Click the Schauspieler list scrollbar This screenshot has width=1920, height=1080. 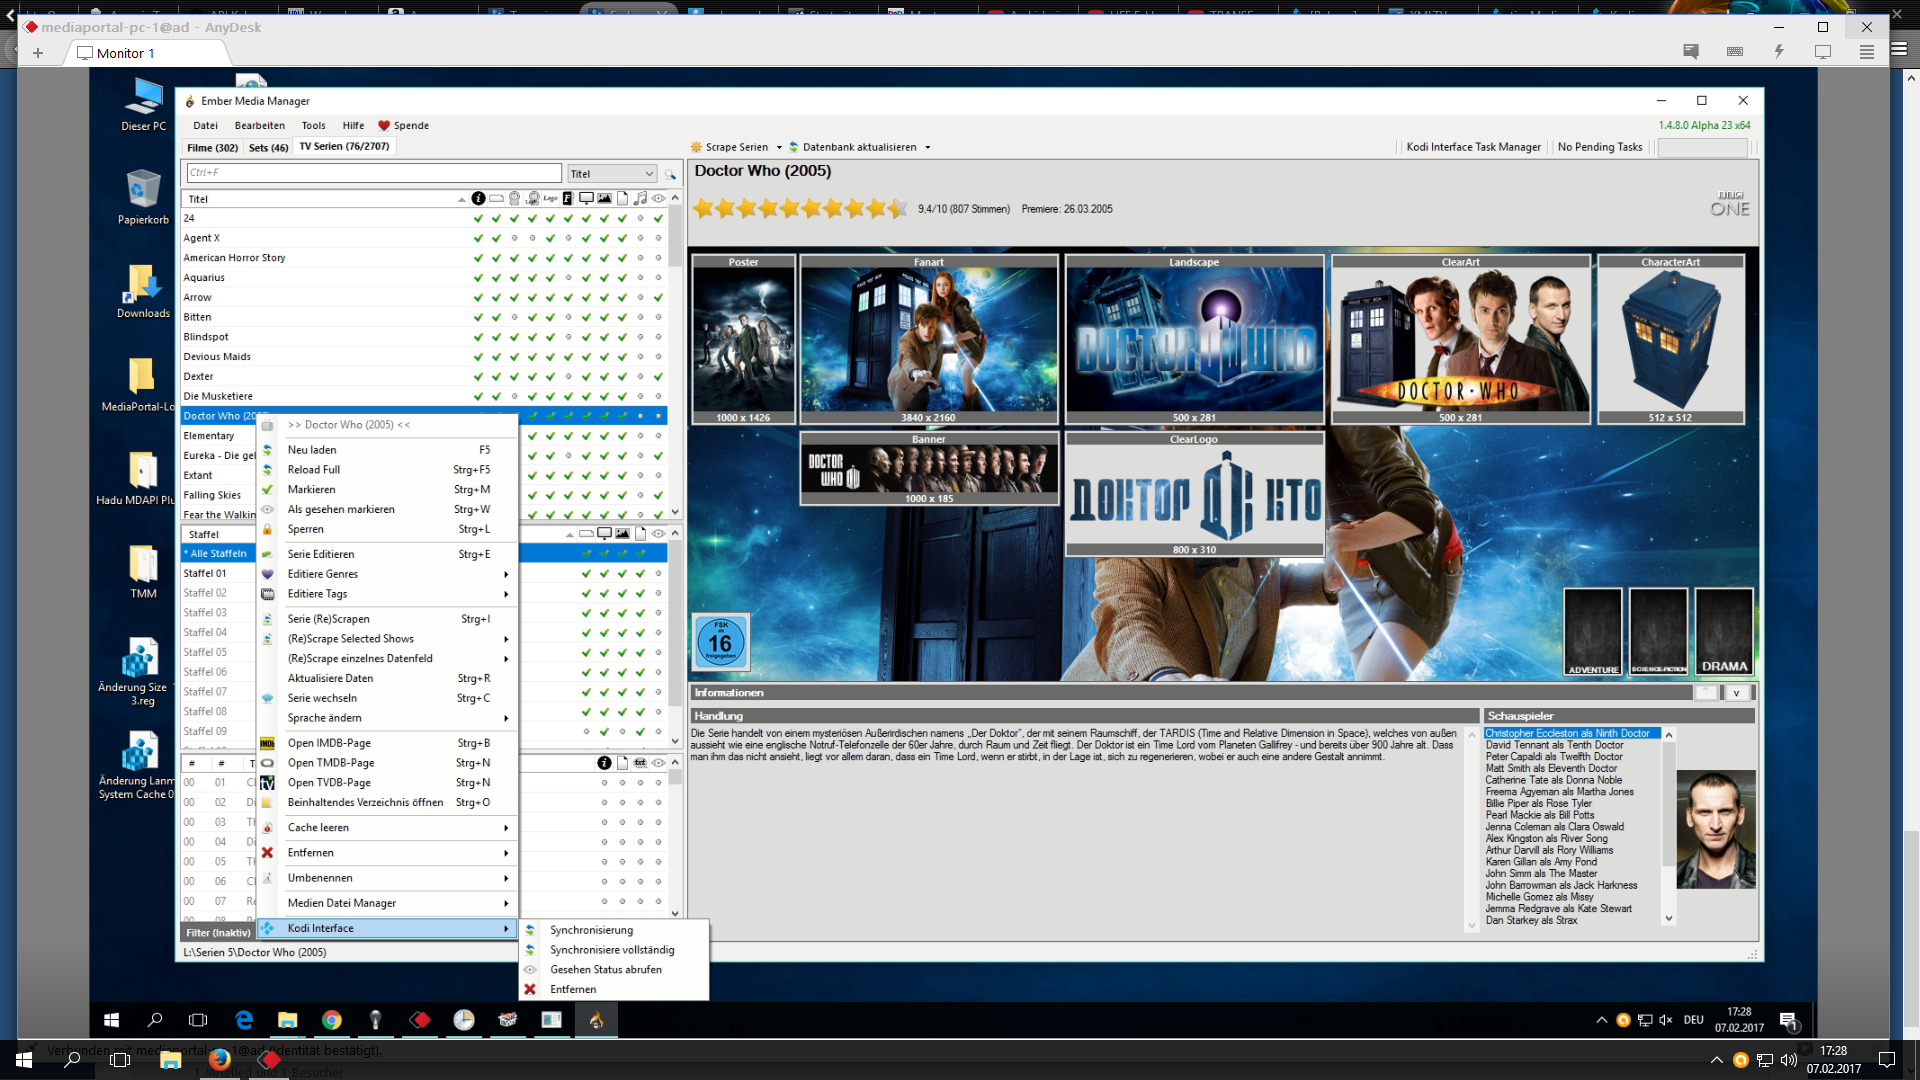[1668, 826]
